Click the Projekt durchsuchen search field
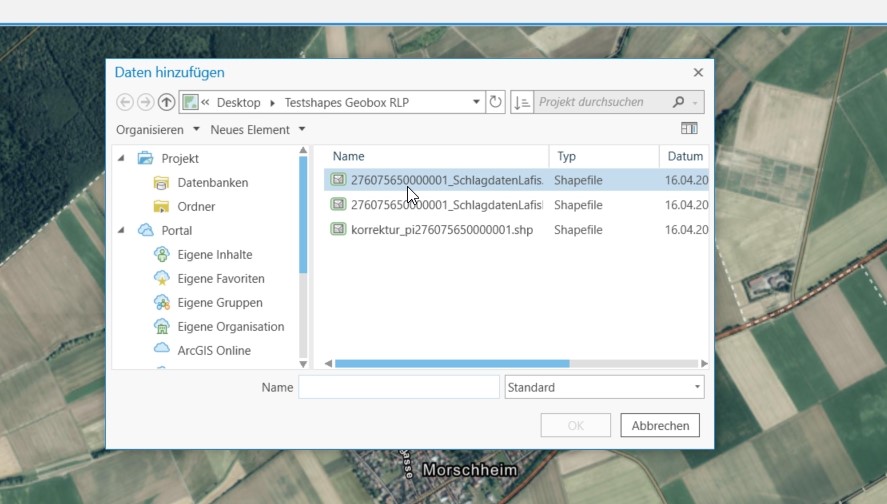This screenshot has height=504, width=887. [603, 102]
